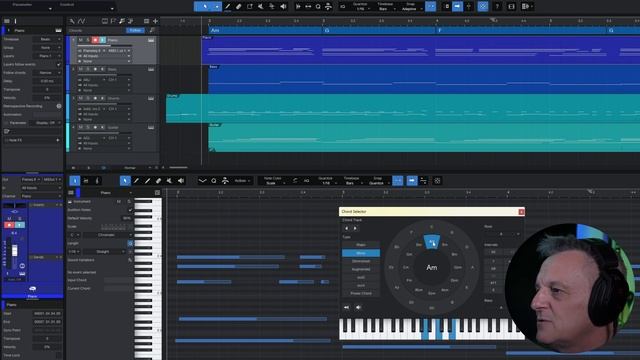Open the drum editor view icon in the editor toolbar
The height and width of the screenshot is (360, 640).
(86, 181)
